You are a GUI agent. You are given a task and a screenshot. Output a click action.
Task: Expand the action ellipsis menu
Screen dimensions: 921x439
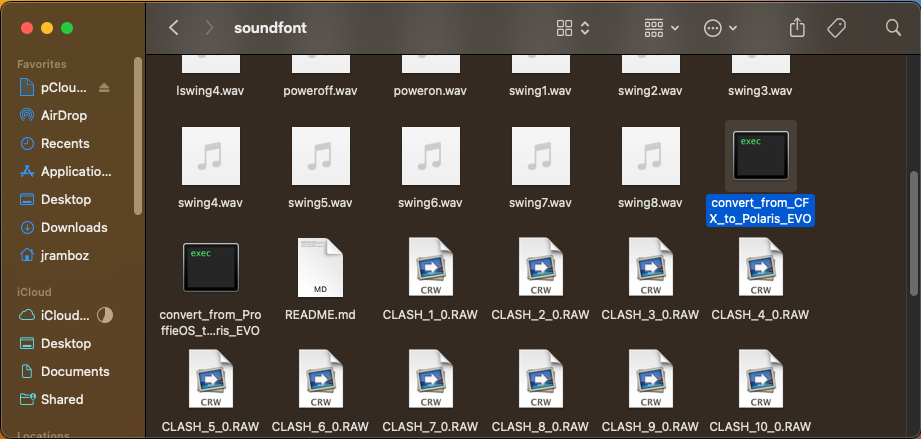(721, 28)
